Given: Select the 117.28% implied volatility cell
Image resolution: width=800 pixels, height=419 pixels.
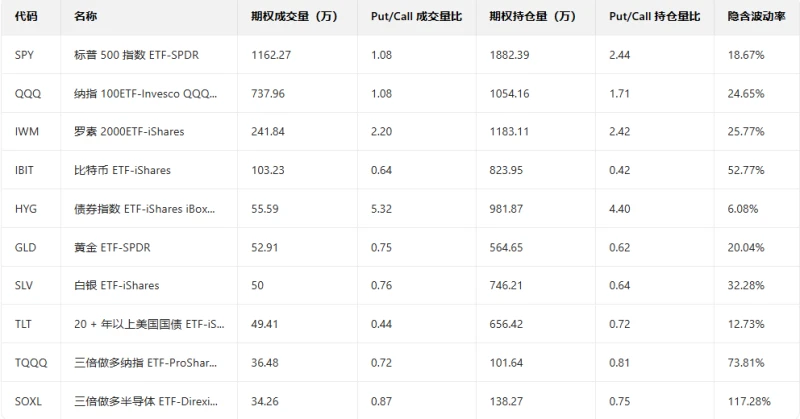Looking at the screenshot, I should click(x=751, y=400).
